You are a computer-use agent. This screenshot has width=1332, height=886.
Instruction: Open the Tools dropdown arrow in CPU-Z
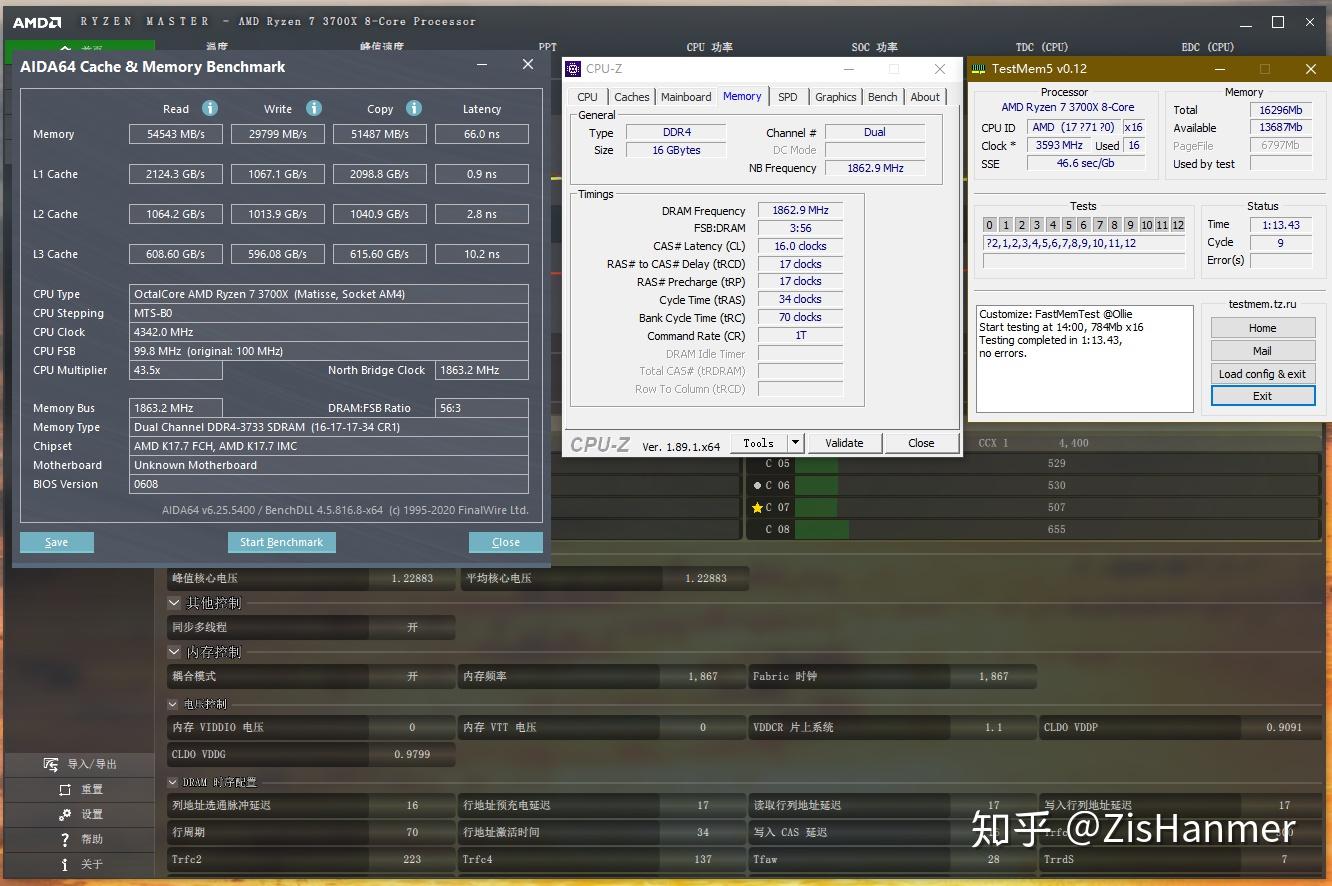point(795,443)
